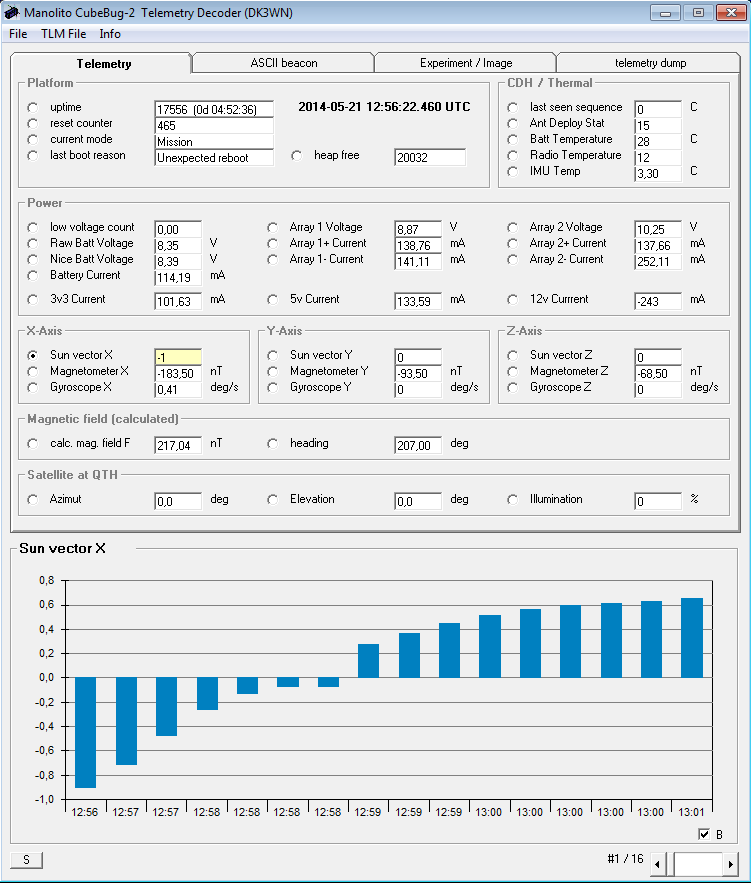Screen dimensions: 751x883
Task: Choose the Array 2+ Current radio button
Action: (x=512, y=243)
